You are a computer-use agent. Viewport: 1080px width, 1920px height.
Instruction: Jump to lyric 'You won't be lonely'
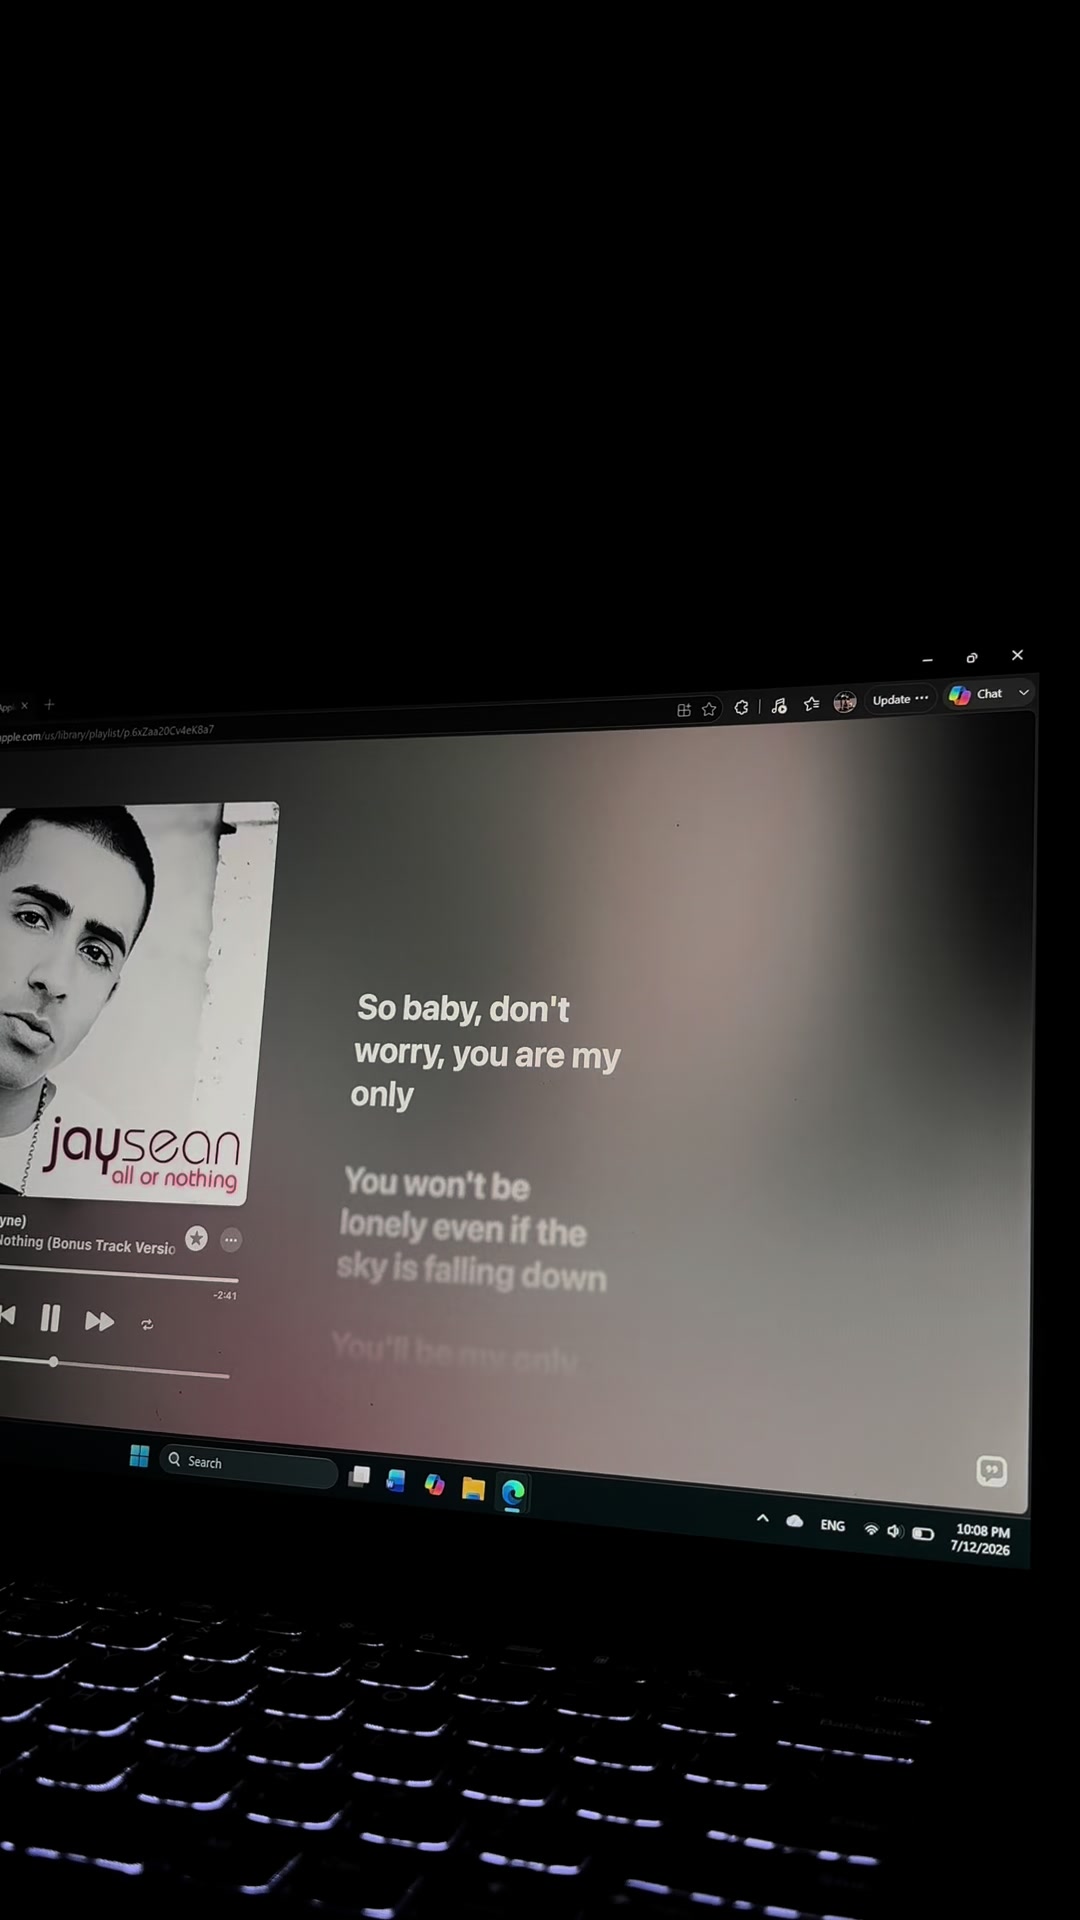(x=472, y=1229)
